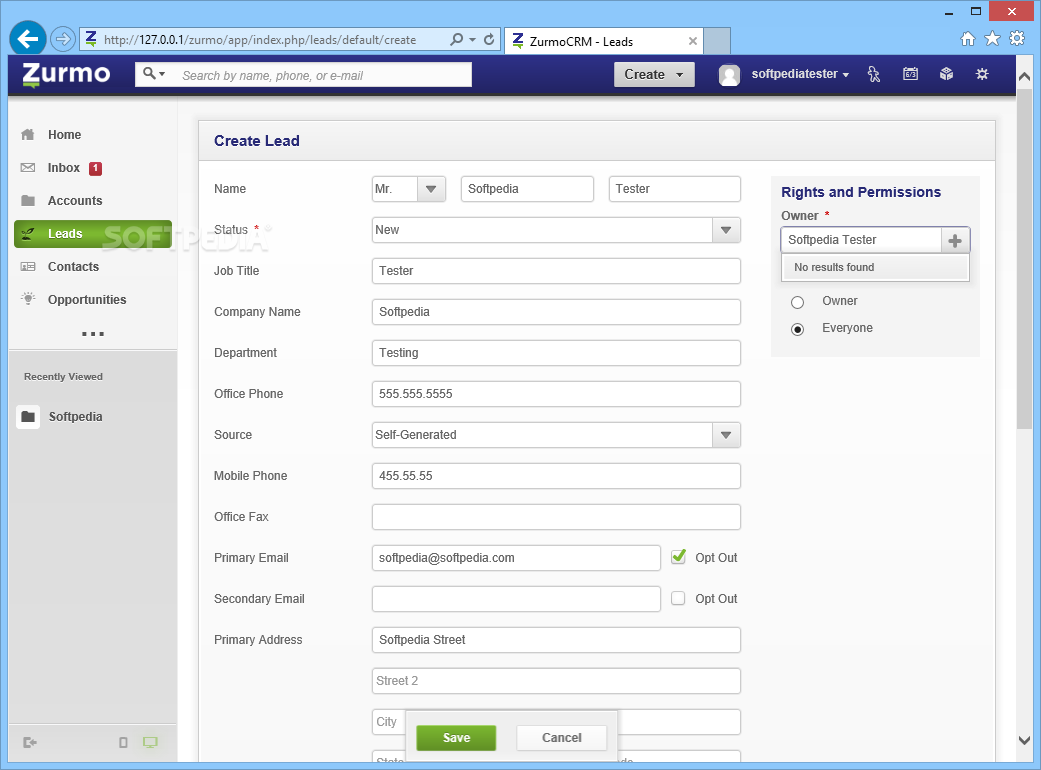Expand the softpediatester user menu
The height and width of the screenshot is (770, 1041).
(x=800, y=74)
